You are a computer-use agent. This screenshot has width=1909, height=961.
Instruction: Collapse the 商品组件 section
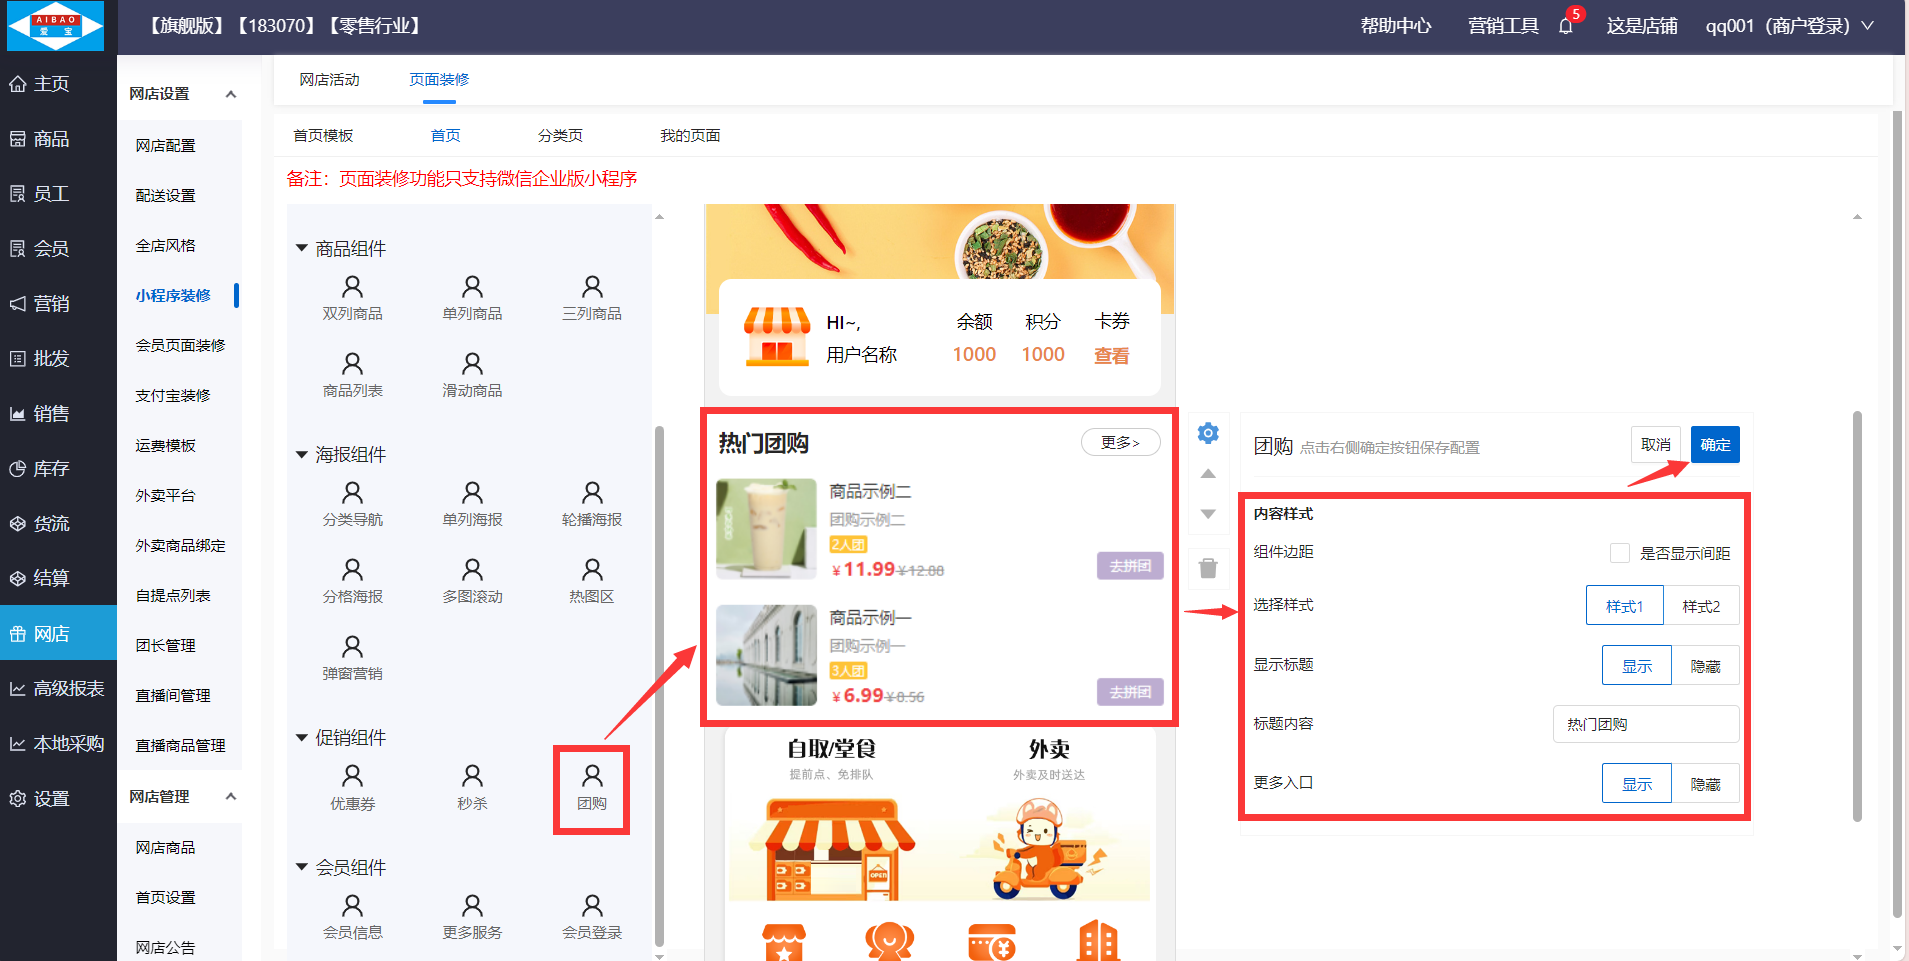pos(302,248)
